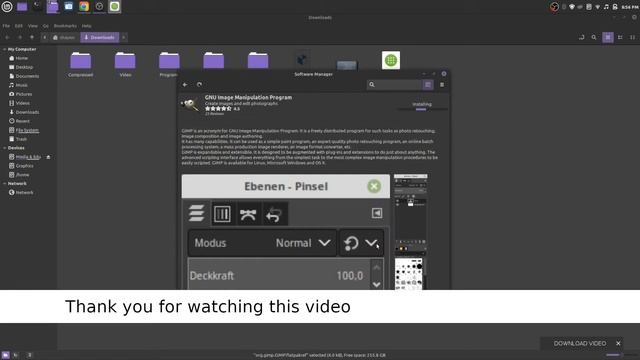Switch file manager to compact view

tap(632, 37)
